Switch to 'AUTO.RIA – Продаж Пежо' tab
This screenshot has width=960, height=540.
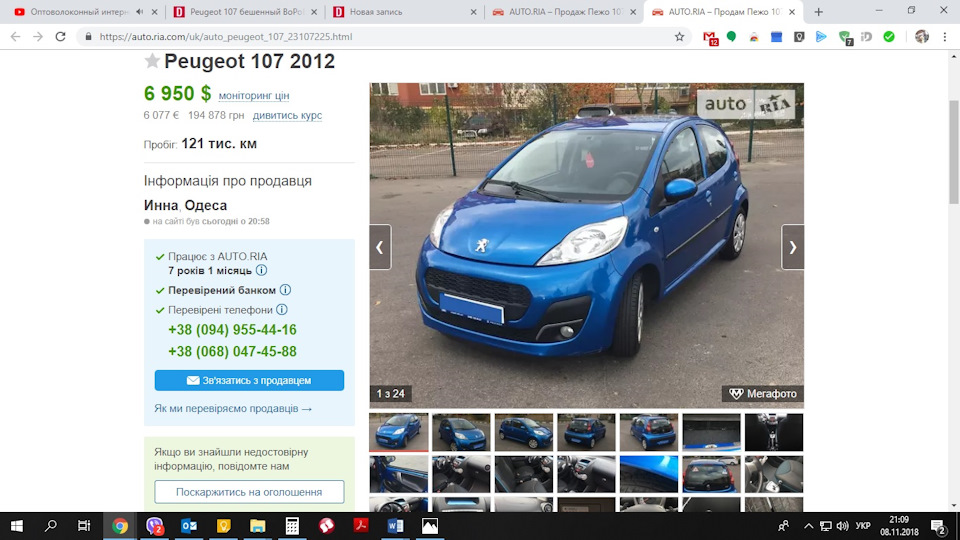pos(564,12)
